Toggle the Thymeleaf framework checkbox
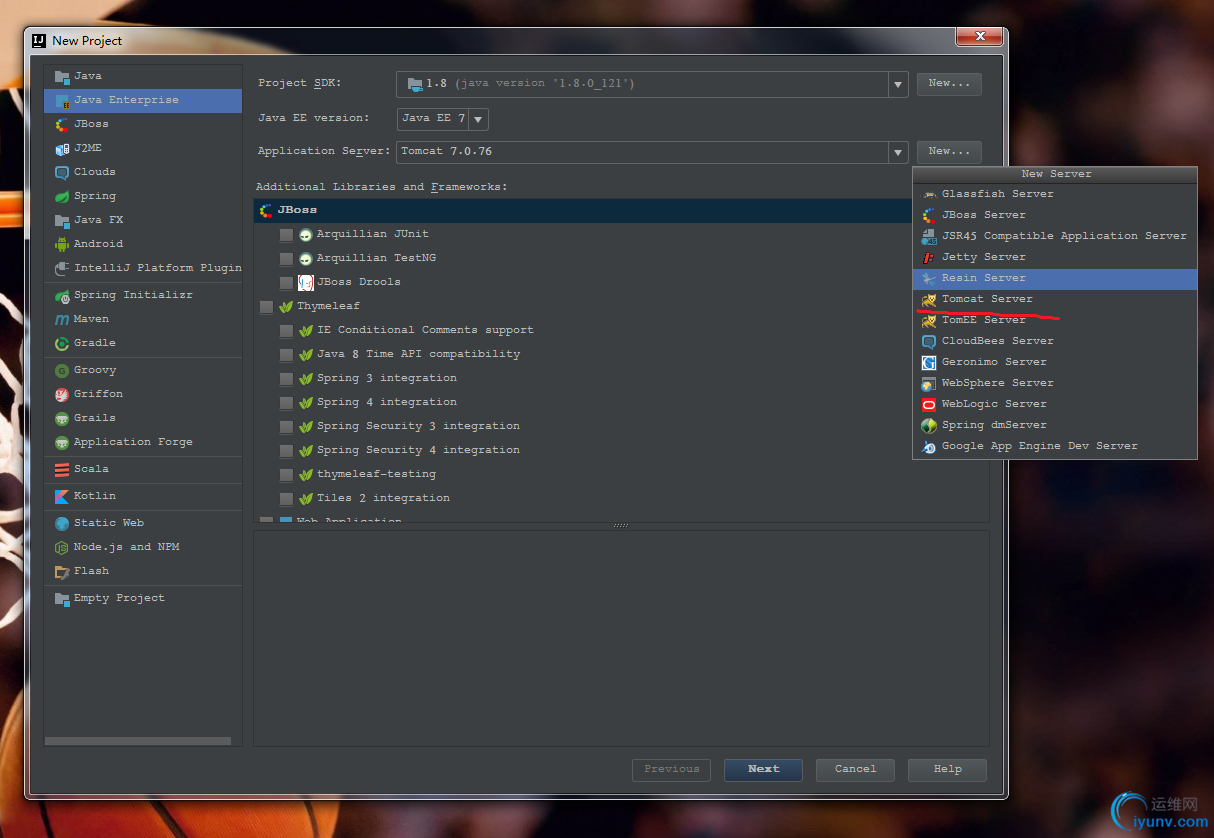This screenshot has height=838, width=1214. (266, 307)
